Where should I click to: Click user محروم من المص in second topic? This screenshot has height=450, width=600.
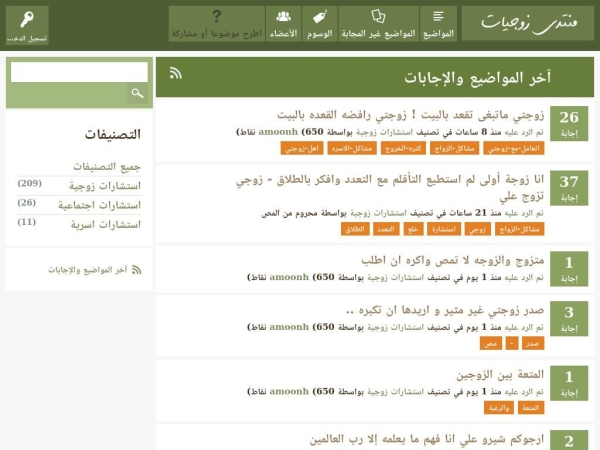(290, 213)
